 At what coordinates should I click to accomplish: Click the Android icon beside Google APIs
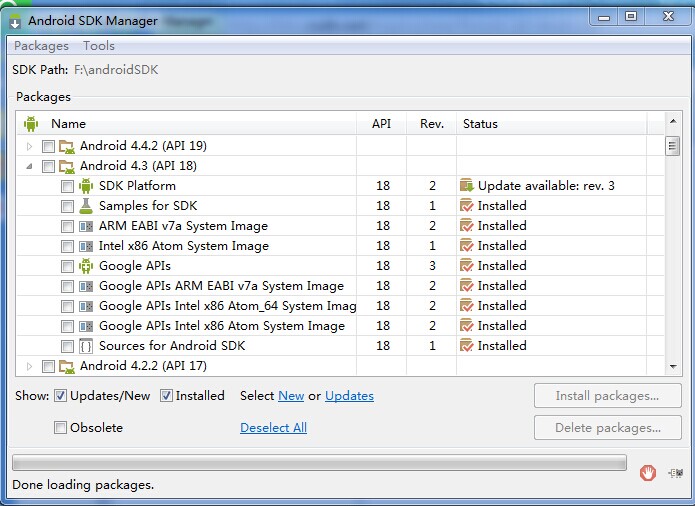point(86,266)
